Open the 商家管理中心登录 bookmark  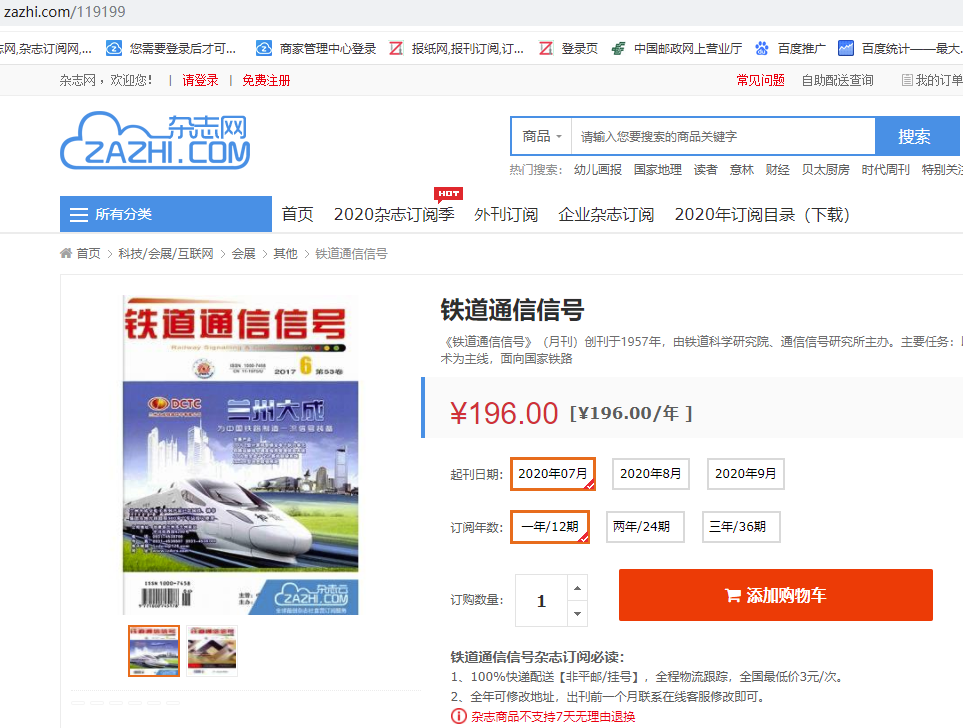pyautogui.click(x=316, y=49)
